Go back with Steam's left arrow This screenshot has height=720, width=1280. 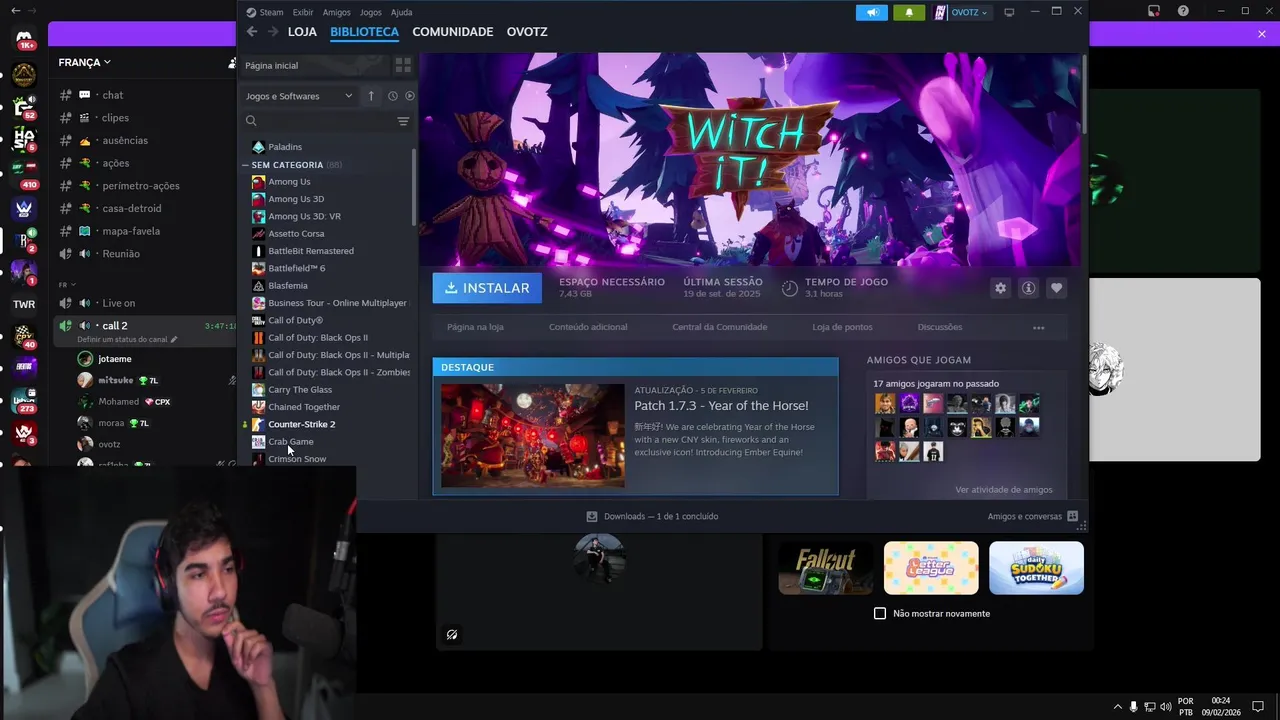coord(252,32)
